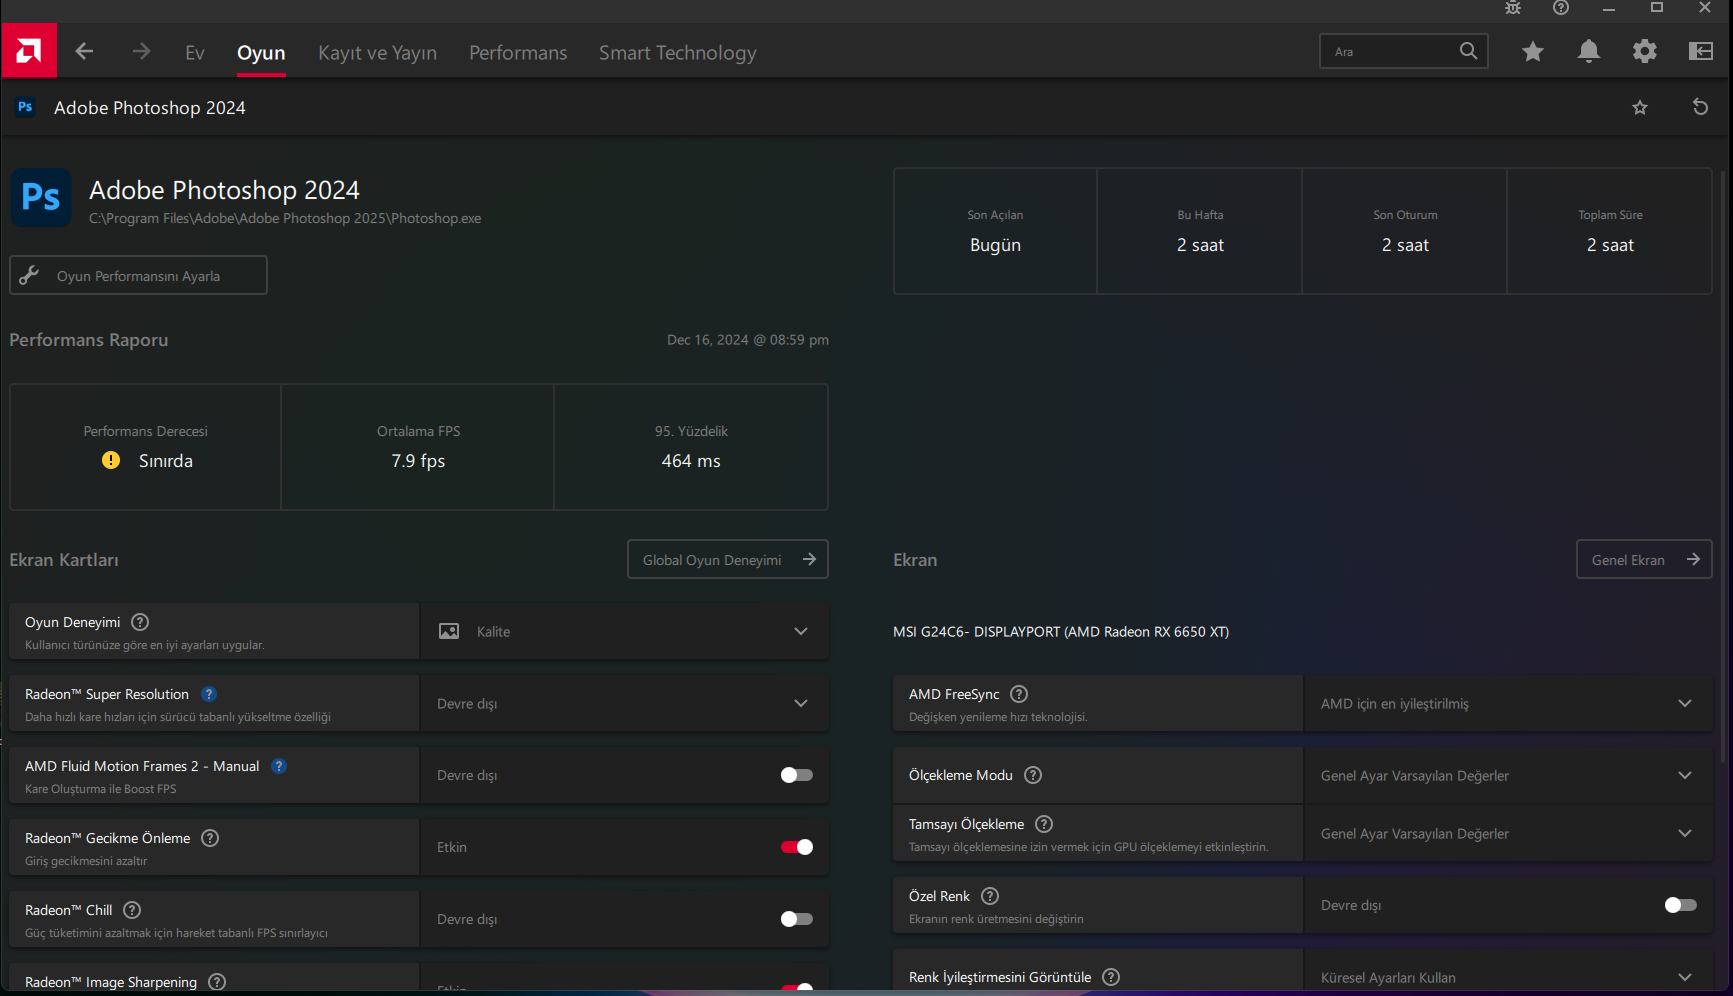
Task: Click Dec 16, 2024 report timestamp
Action: click(748, 340)
